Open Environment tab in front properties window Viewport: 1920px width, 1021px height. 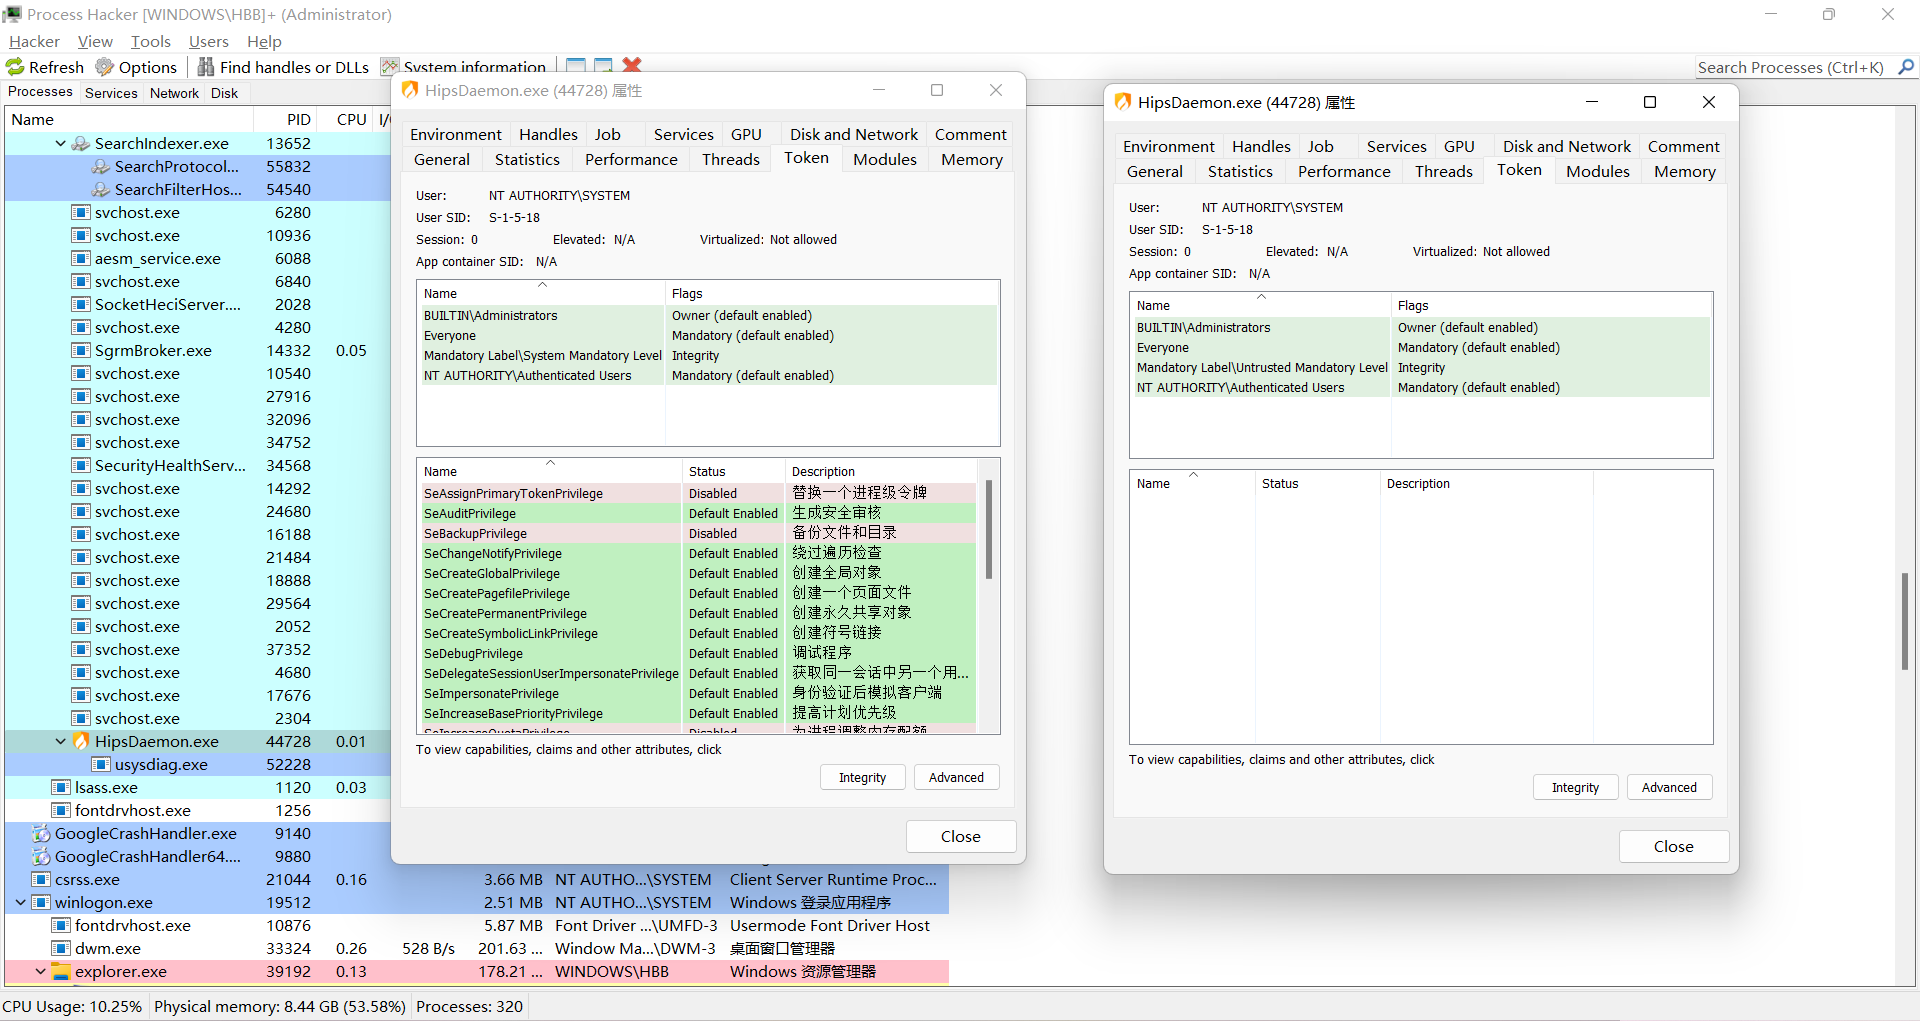coord(1168,147)
